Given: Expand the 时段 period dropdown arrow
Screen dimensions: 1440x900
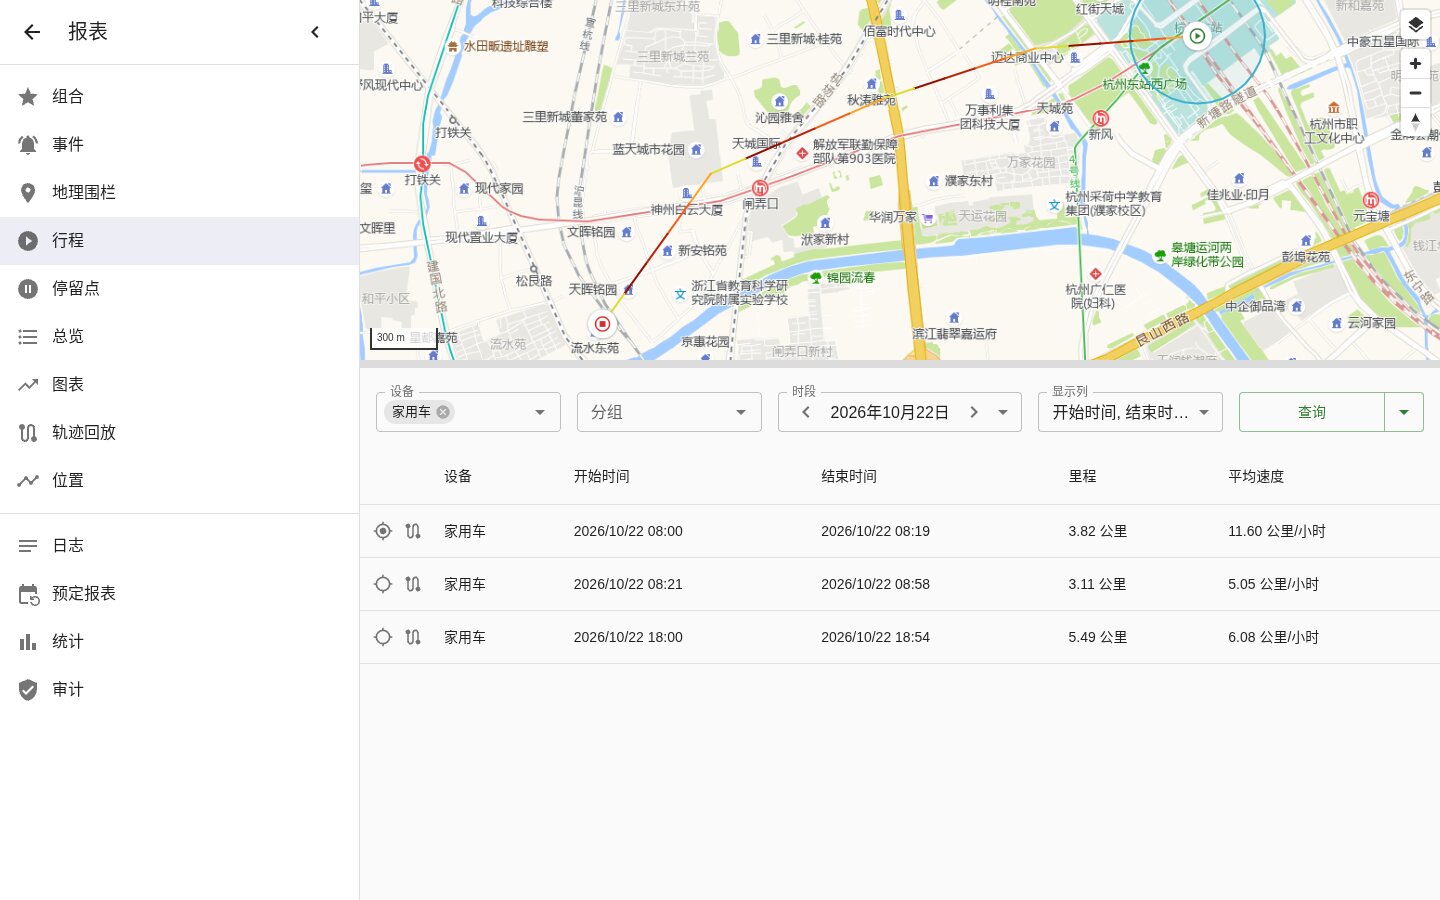Looking at the screenshot, I should pyautogui.click(x=1003, y=412).
